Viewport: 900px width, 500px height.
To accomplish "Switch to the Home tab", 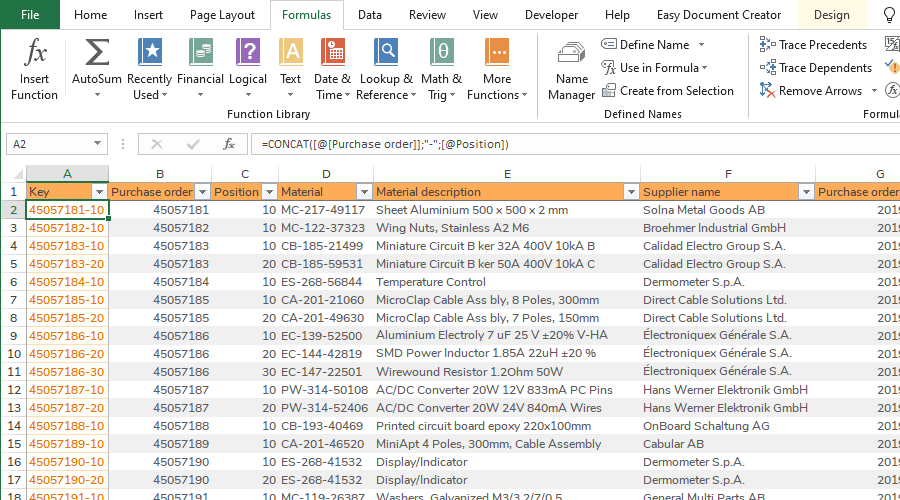I will coord(90,15).
